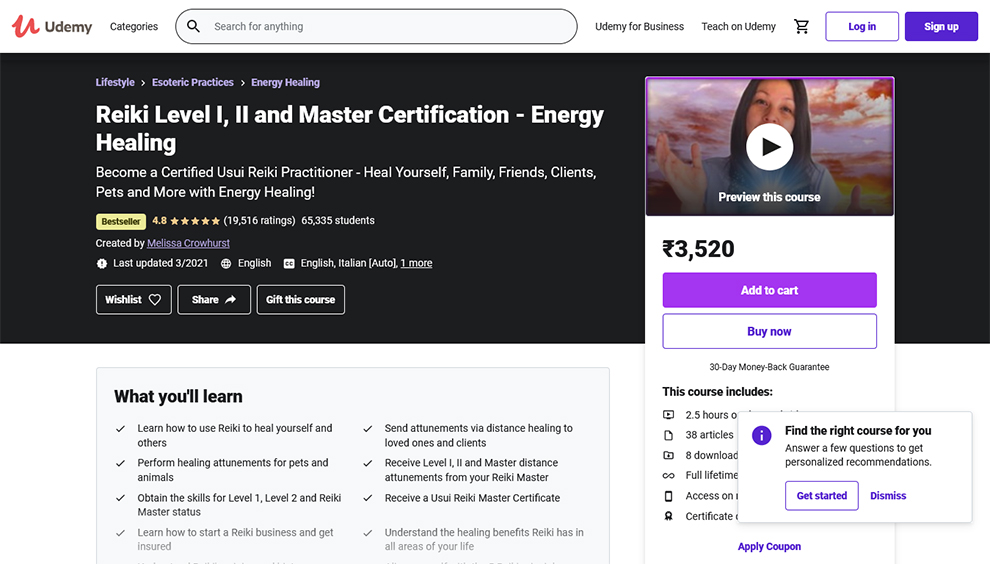This screenshot has height=564, width=990.
Task: Go to Lifestyle breadcrumb
Action: (x=115, y=82)
